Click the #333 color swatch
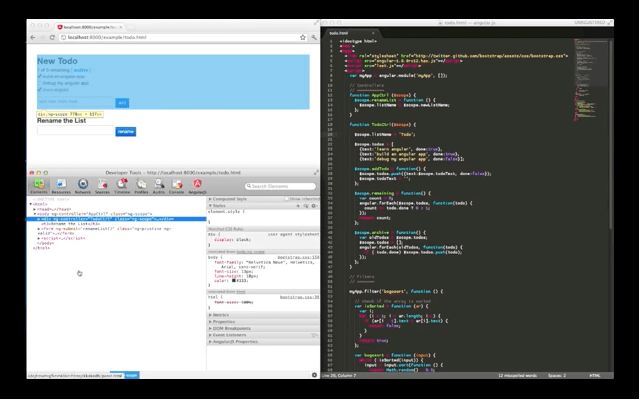This screenshot has height=400, width=640. tap(234, 281)
